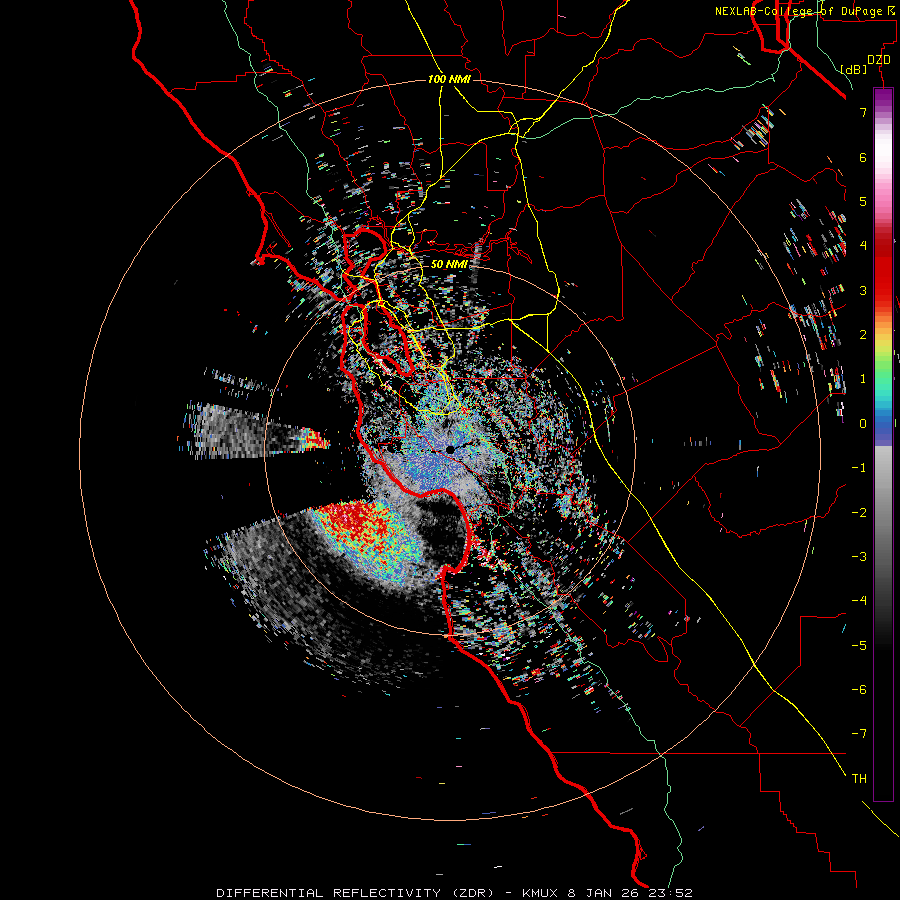Click the '-5' value on the color scale
Image resolution: width=900 pixels, height=900 pixels.
pyautogui.click(x=859, y=646)
